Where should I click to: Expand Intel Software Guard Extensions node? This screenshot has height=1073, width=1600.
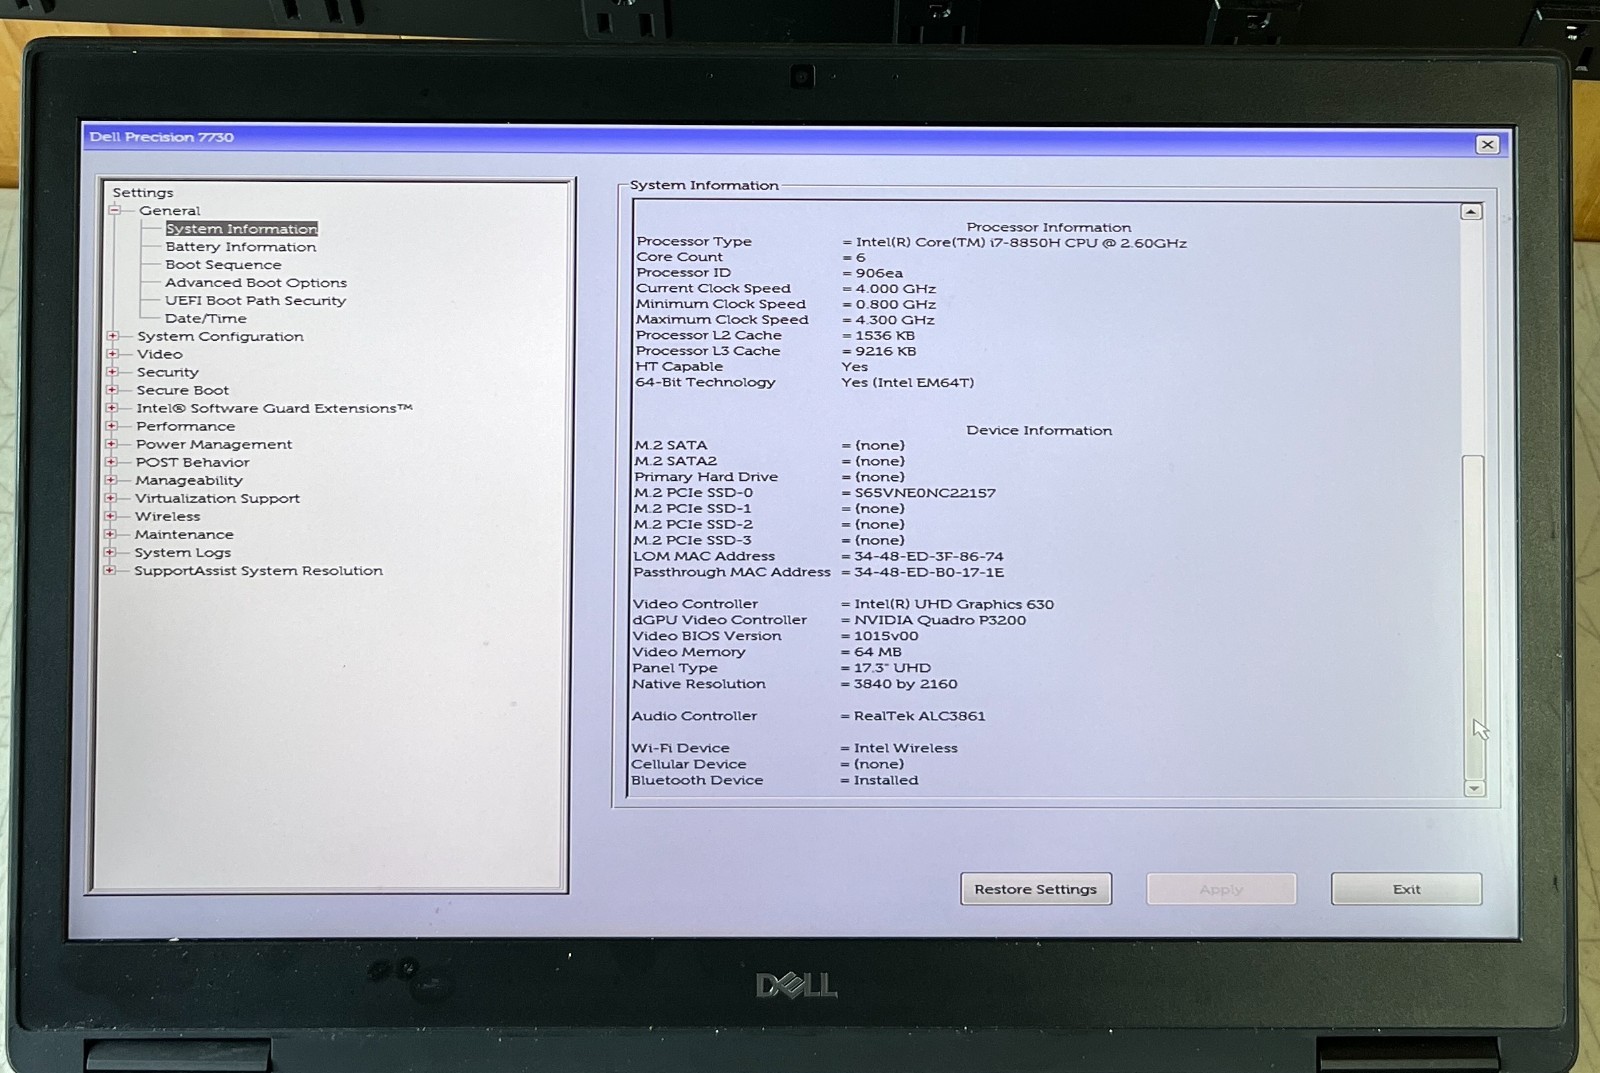(x=113, y=408)
